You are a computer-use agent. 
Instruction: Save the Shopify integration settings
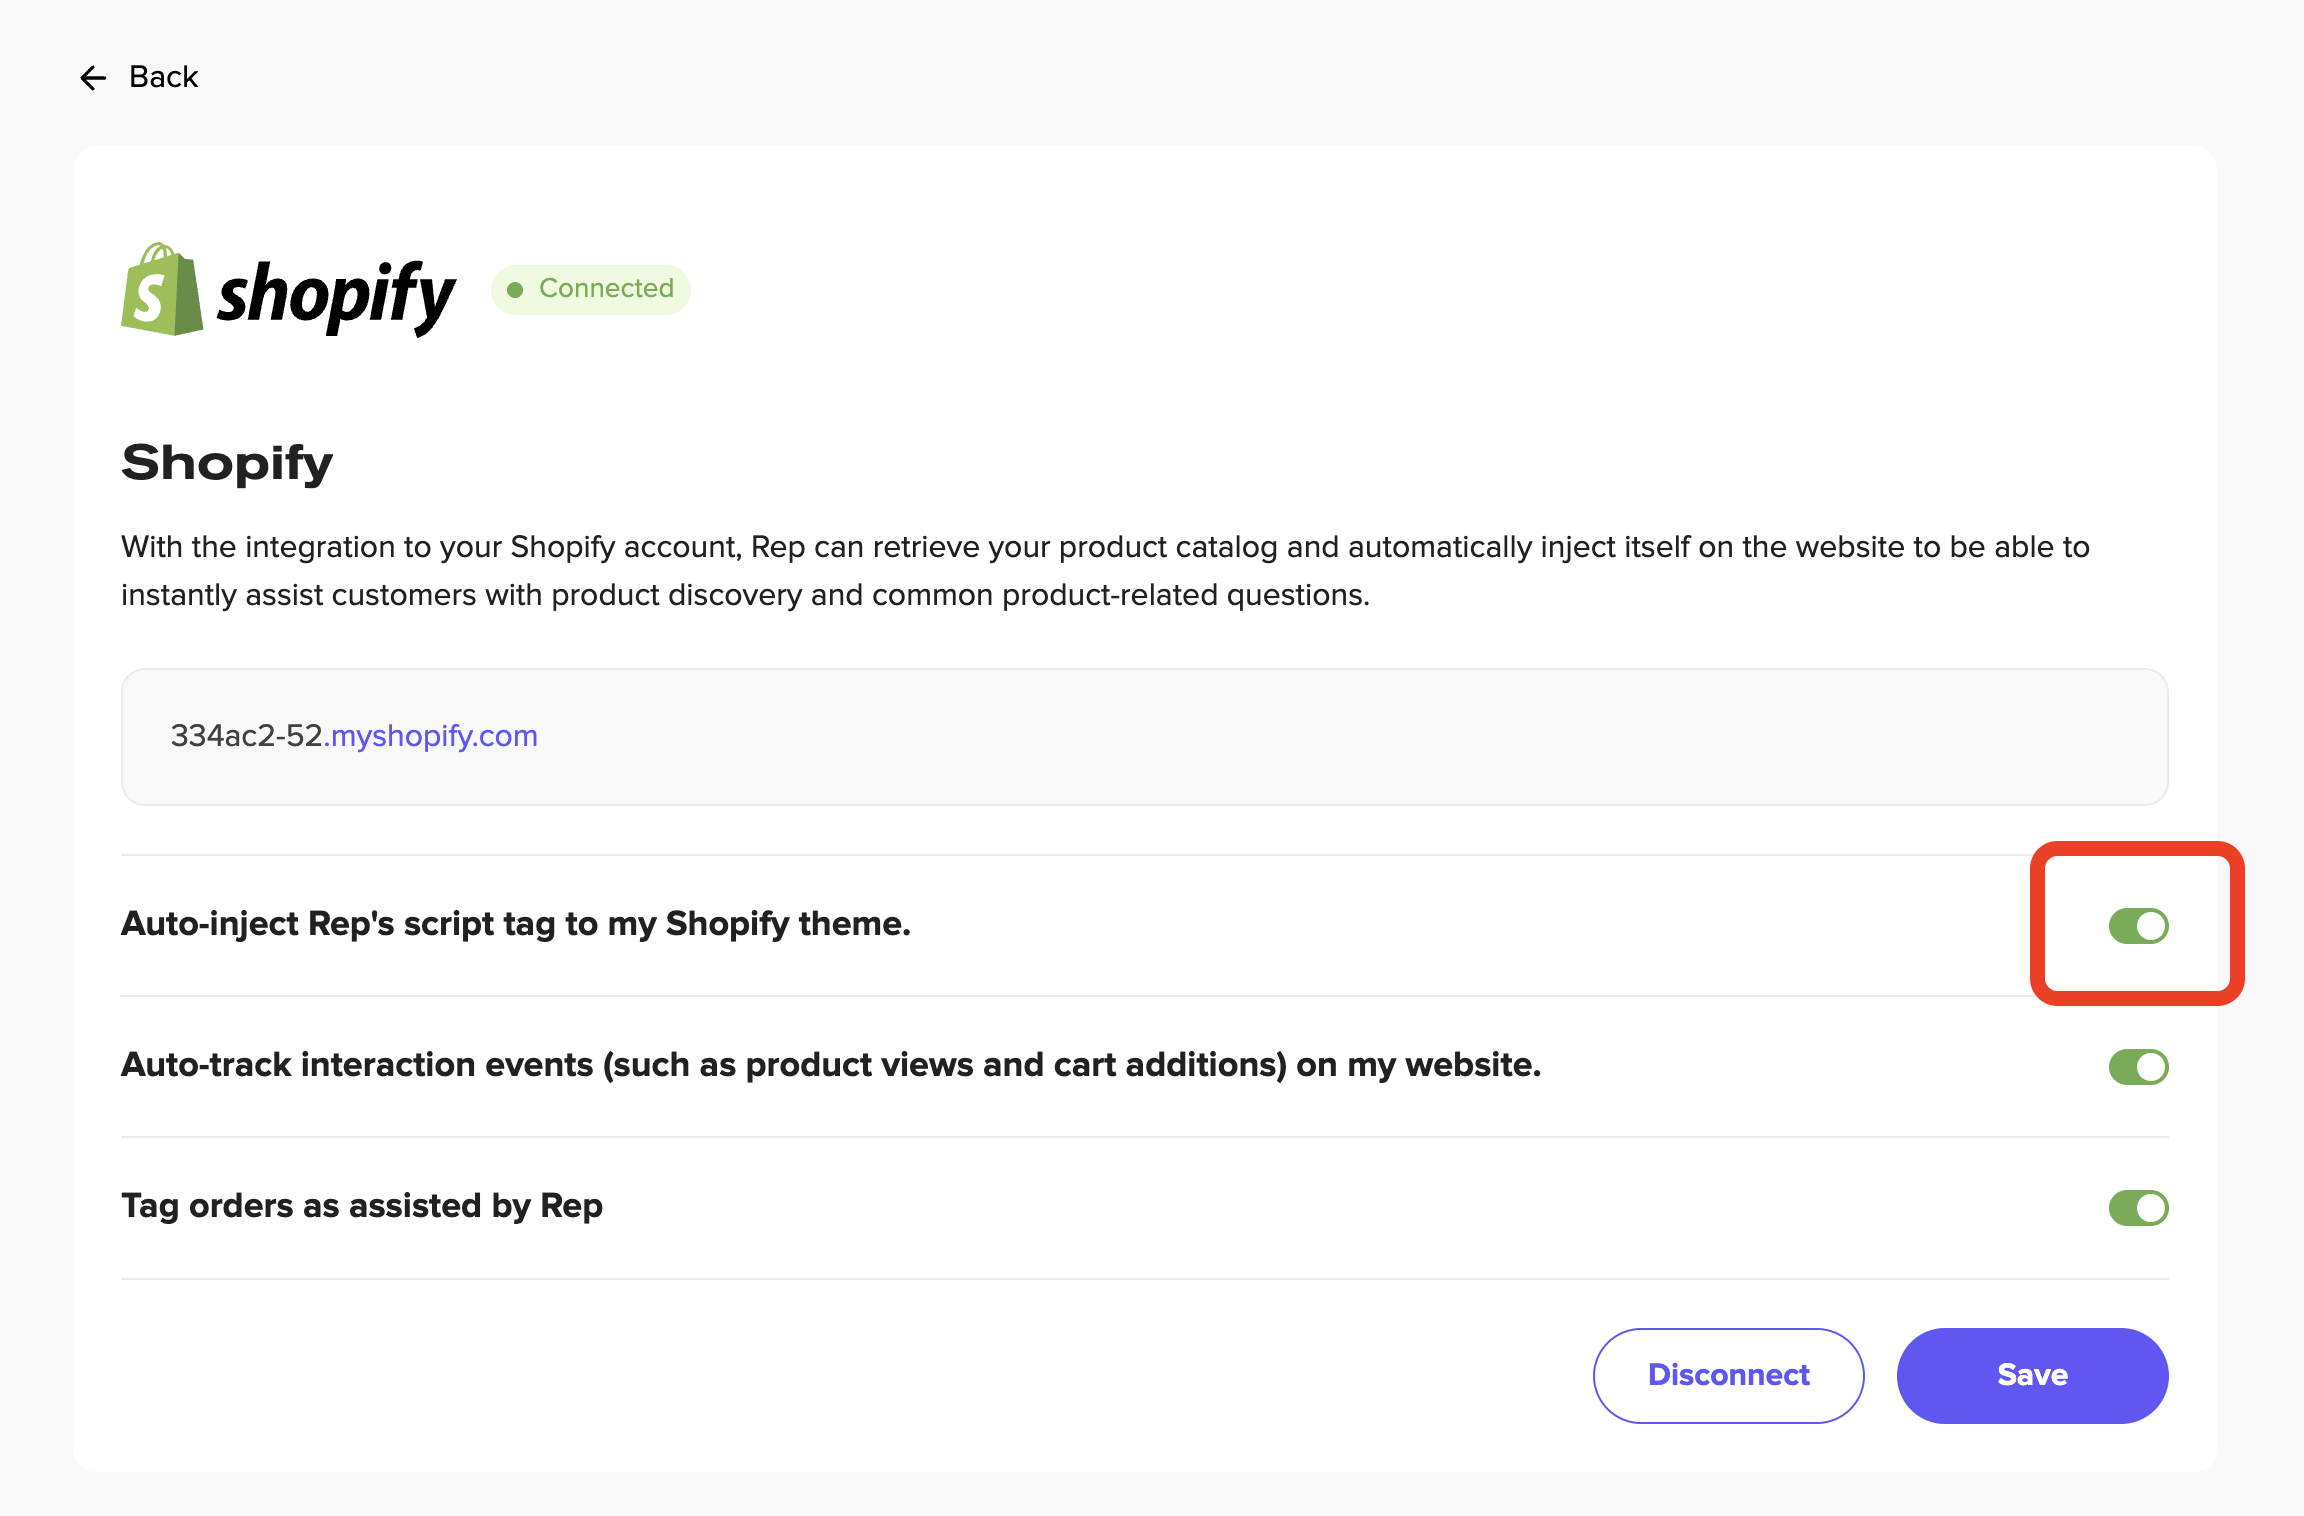2032,1375
